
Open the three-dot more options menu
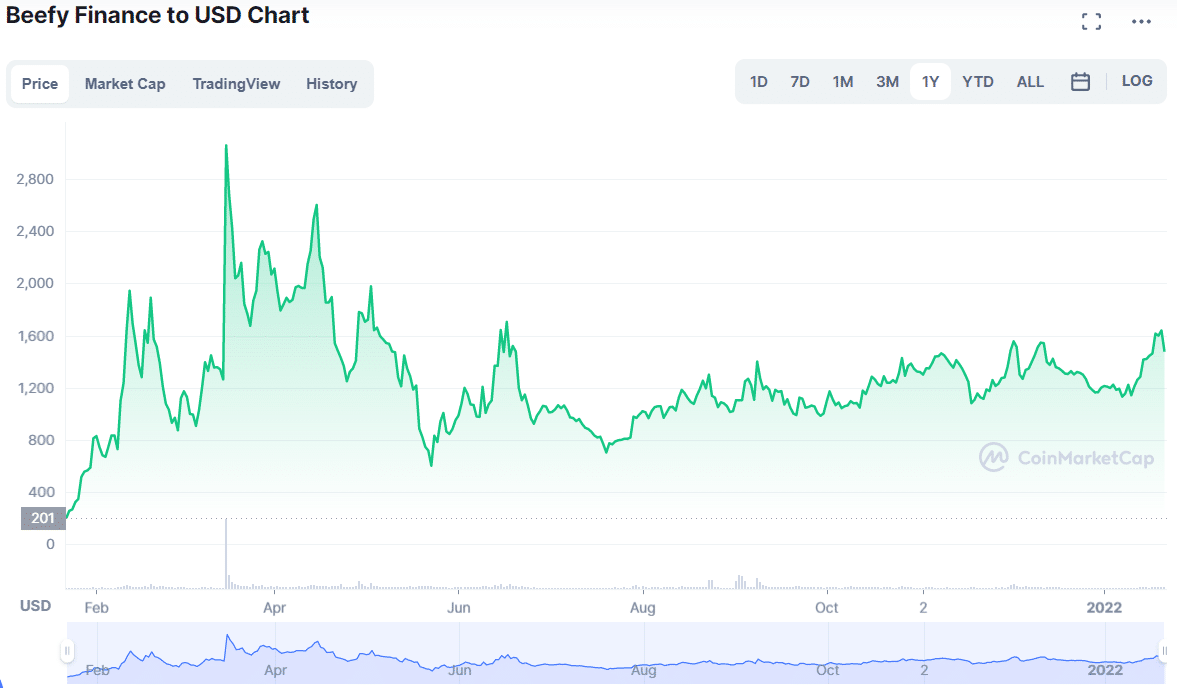[1141, 22]
